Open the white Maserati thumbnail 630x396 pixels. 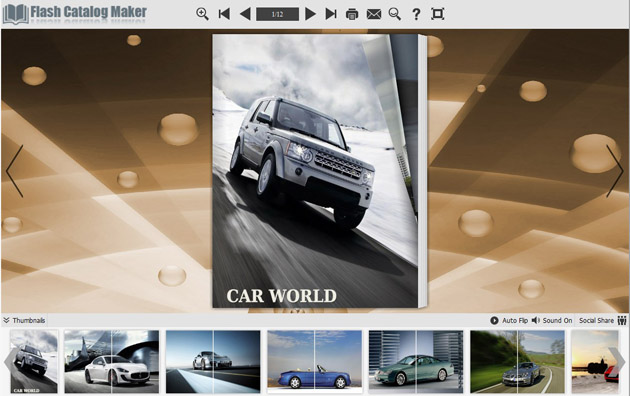111,361
